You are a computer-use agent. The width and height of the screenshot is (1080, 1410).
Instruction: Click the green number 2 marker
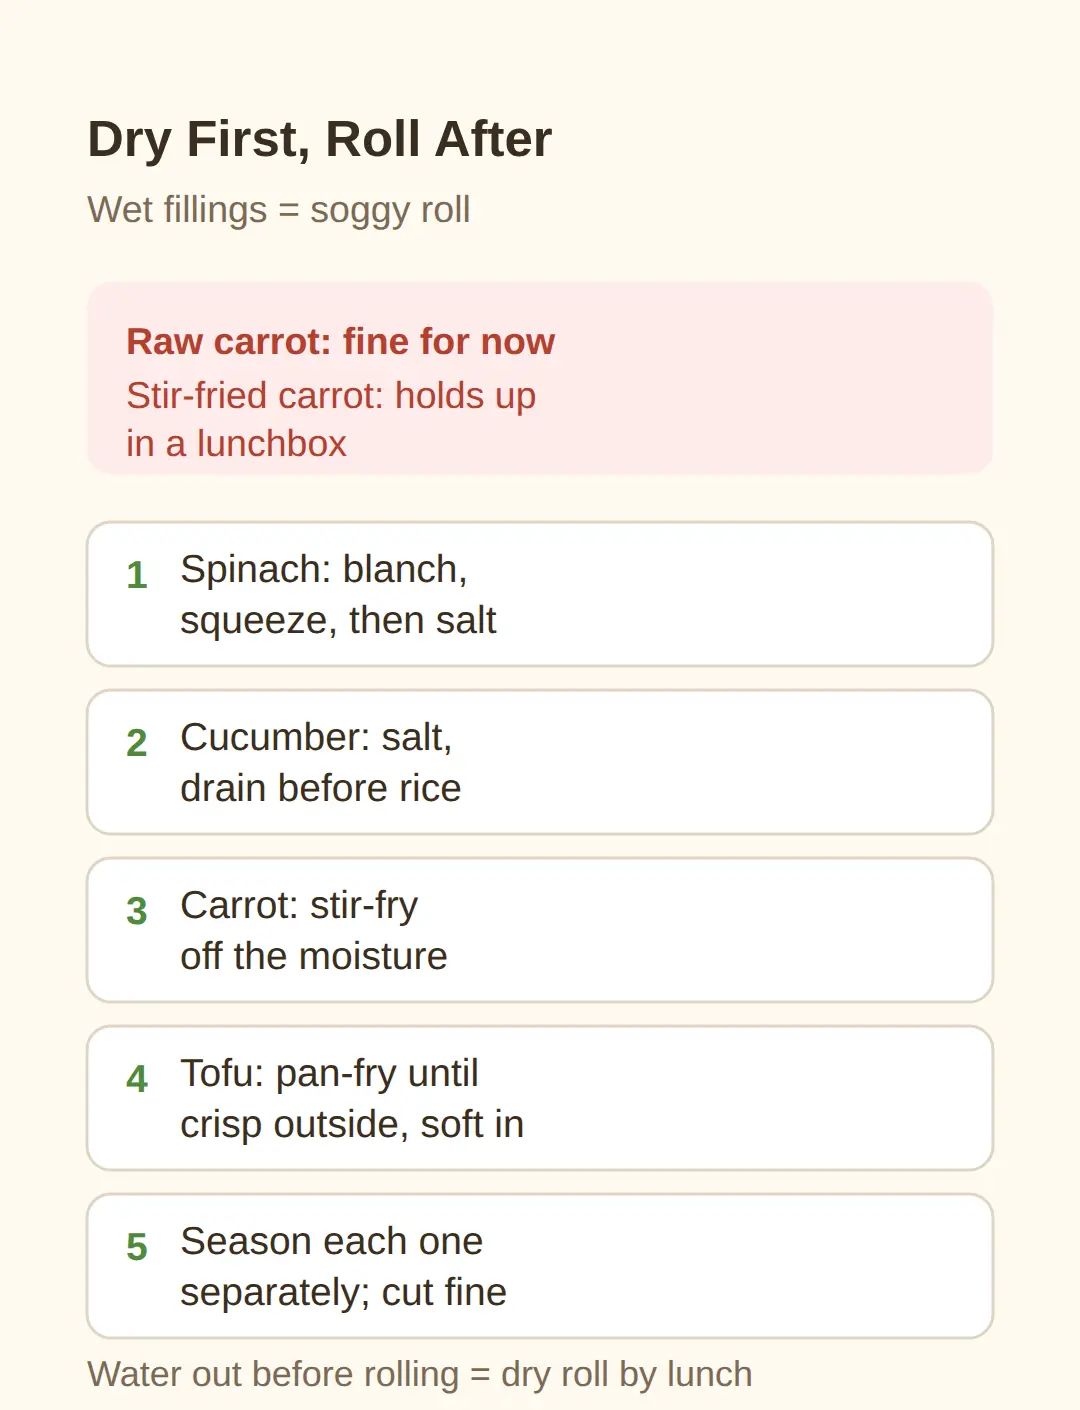pyautogui.click(x=137, y=743)
